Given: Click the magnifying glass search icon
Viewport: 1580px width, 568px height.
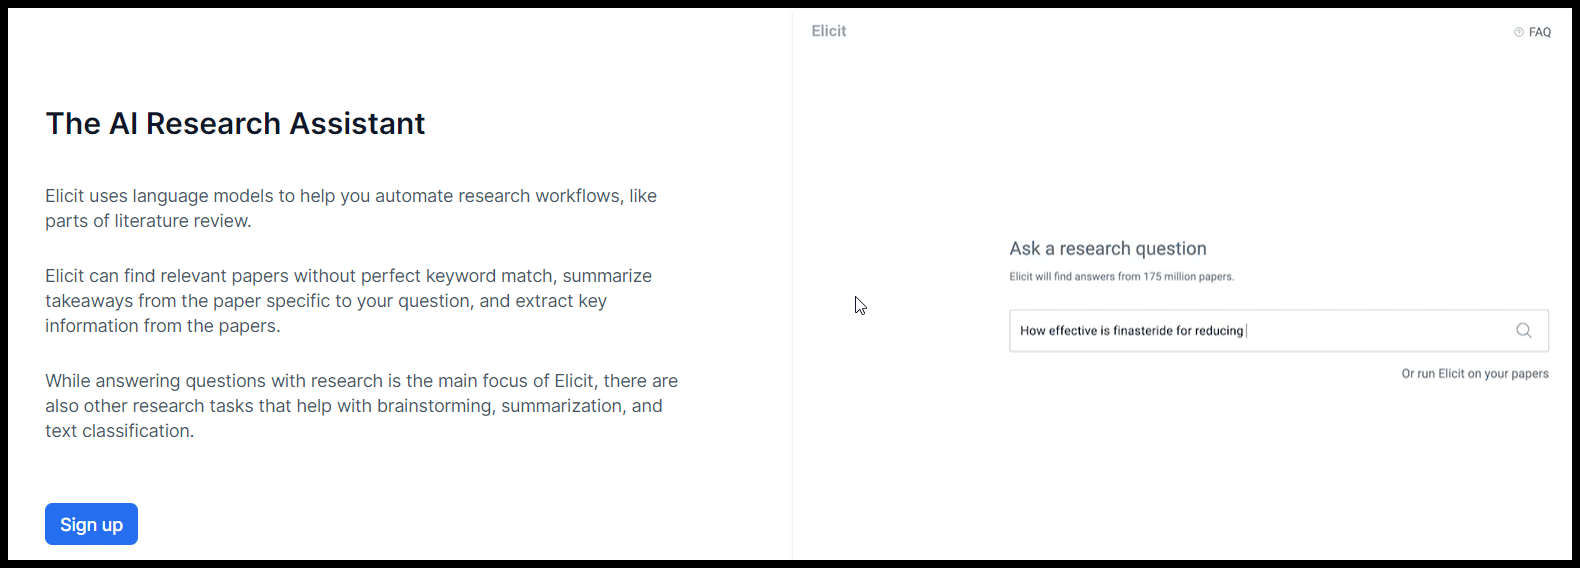Looking at the screenshot, I should (x=1523, y=331).
